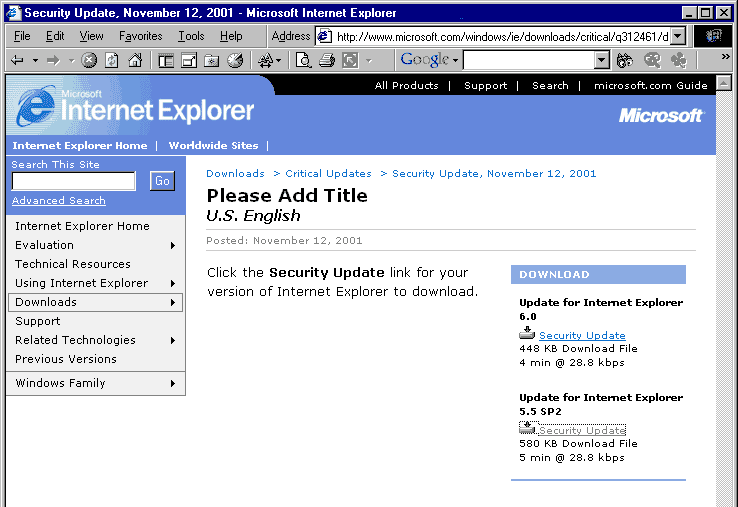Open the Search explorer bar pane icon
Screen dimensions: 738x507
[166, 61]
